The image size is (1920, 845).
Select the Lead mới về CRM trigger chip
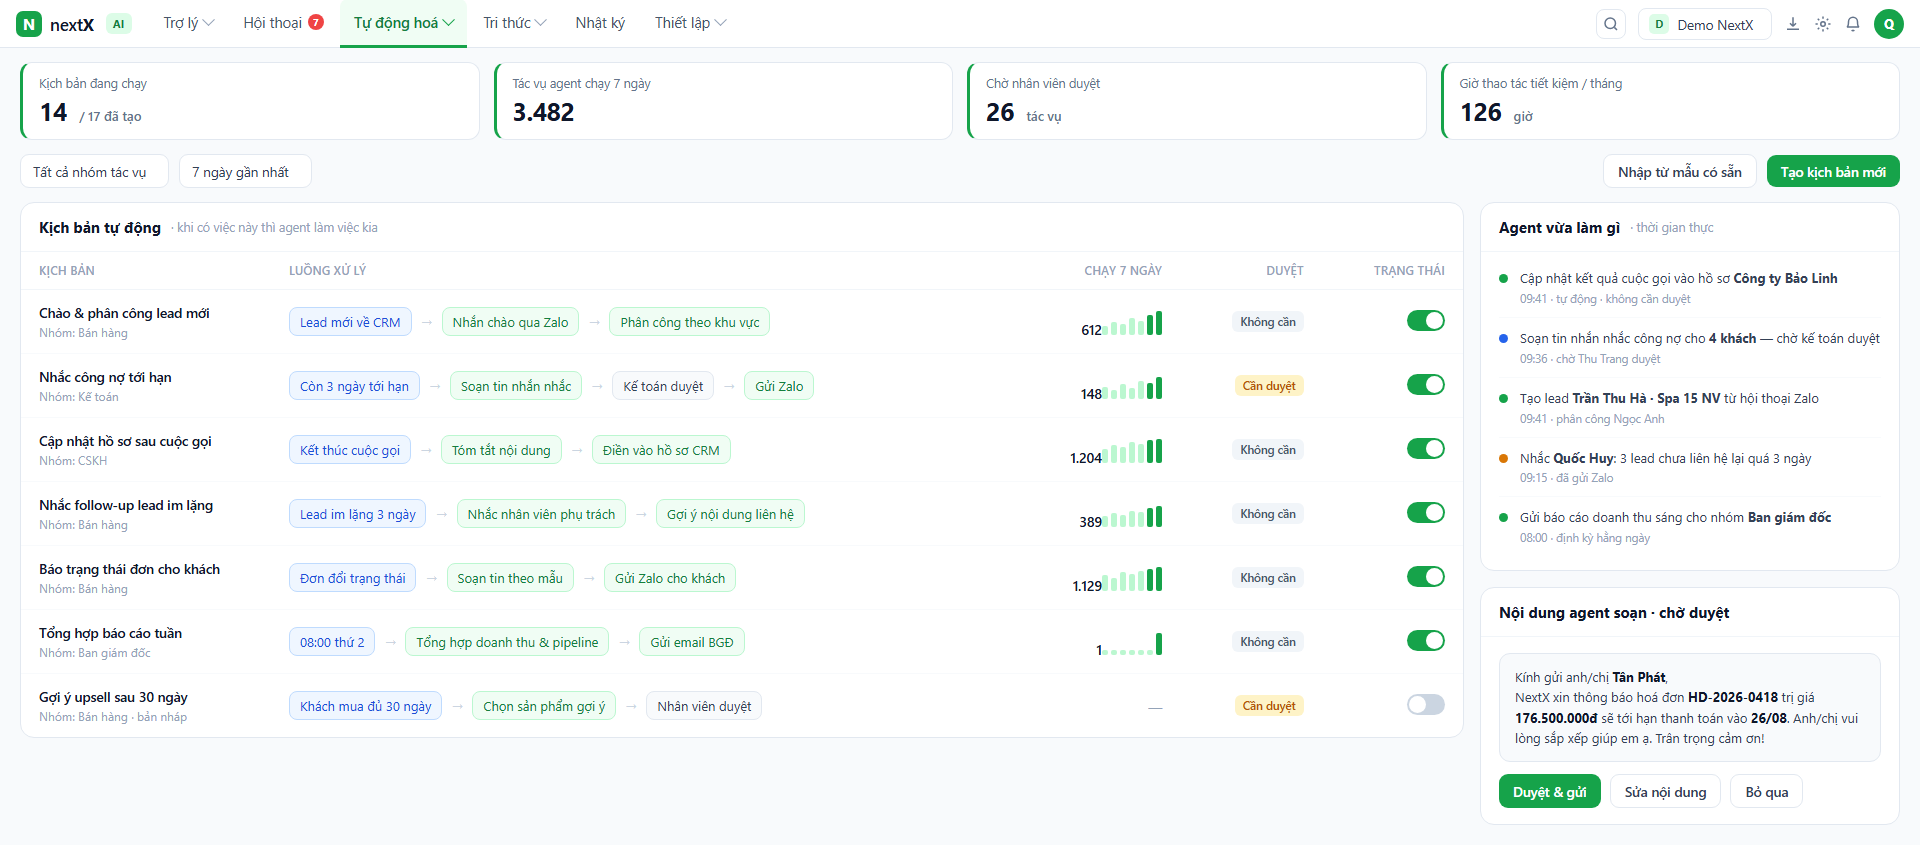click(350, 322)
